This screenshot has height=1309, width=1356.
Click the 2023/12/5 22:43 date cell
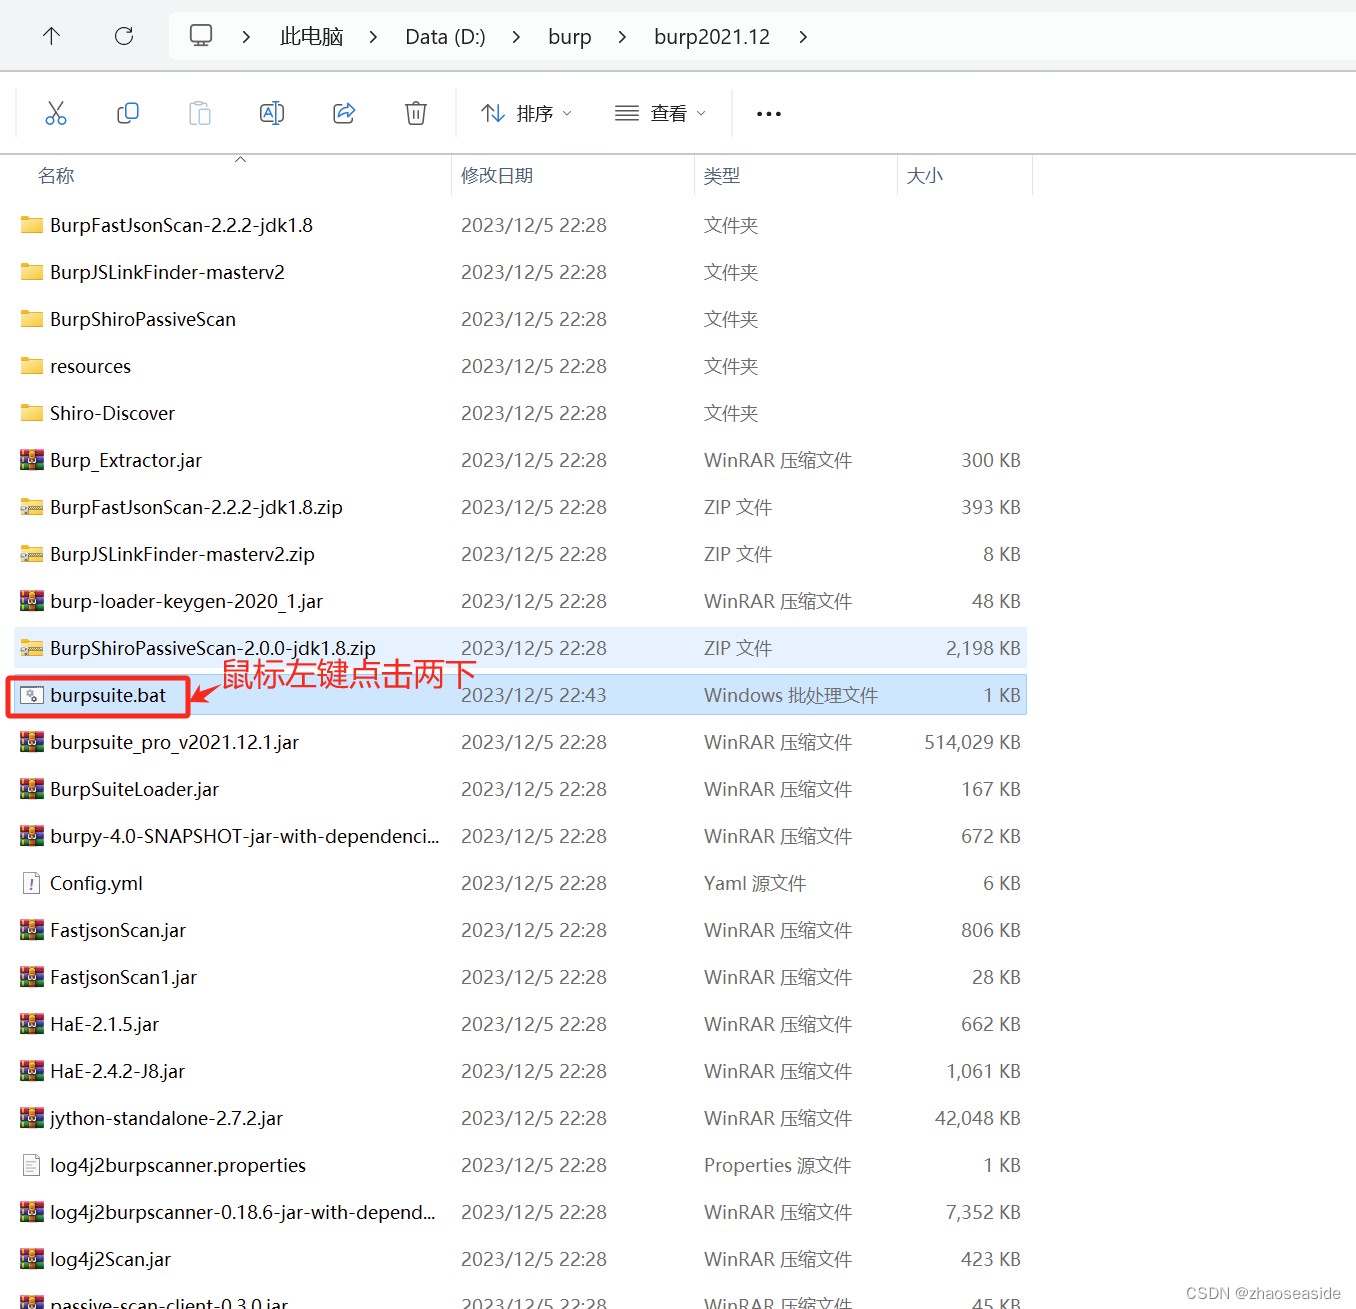click(x=534, y=695)
